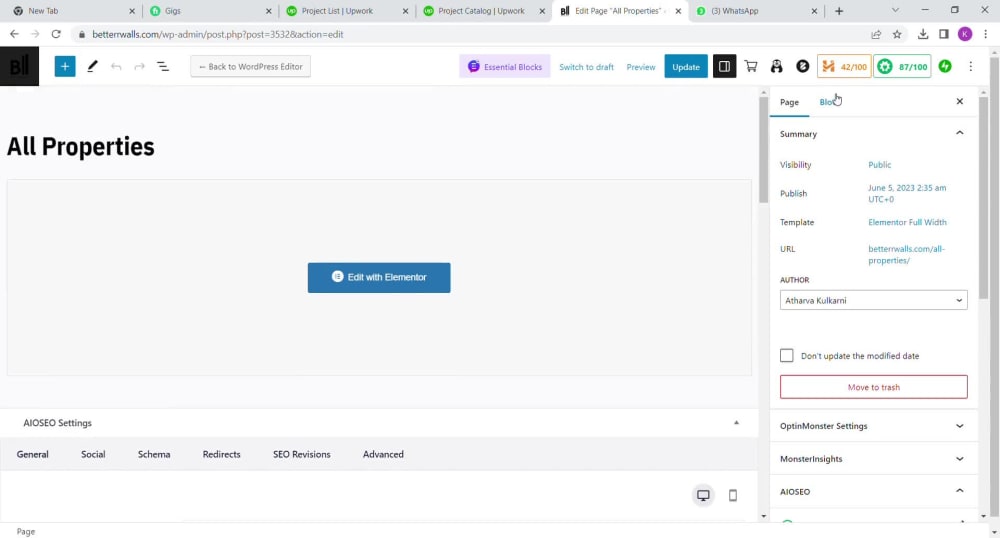Screen dimensions: 1000x538
Task: Select the mobile preview icon in AIOSEO
Action: point(733,495)
